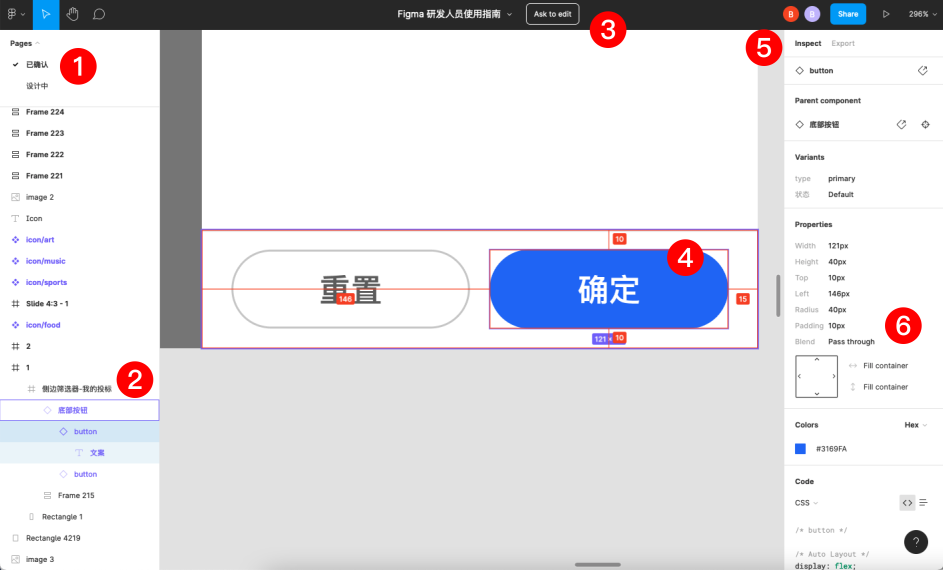Screen dimensions: 943x570
Task: Click the component icon of icon/food layer
Action: tap(16, 325)
